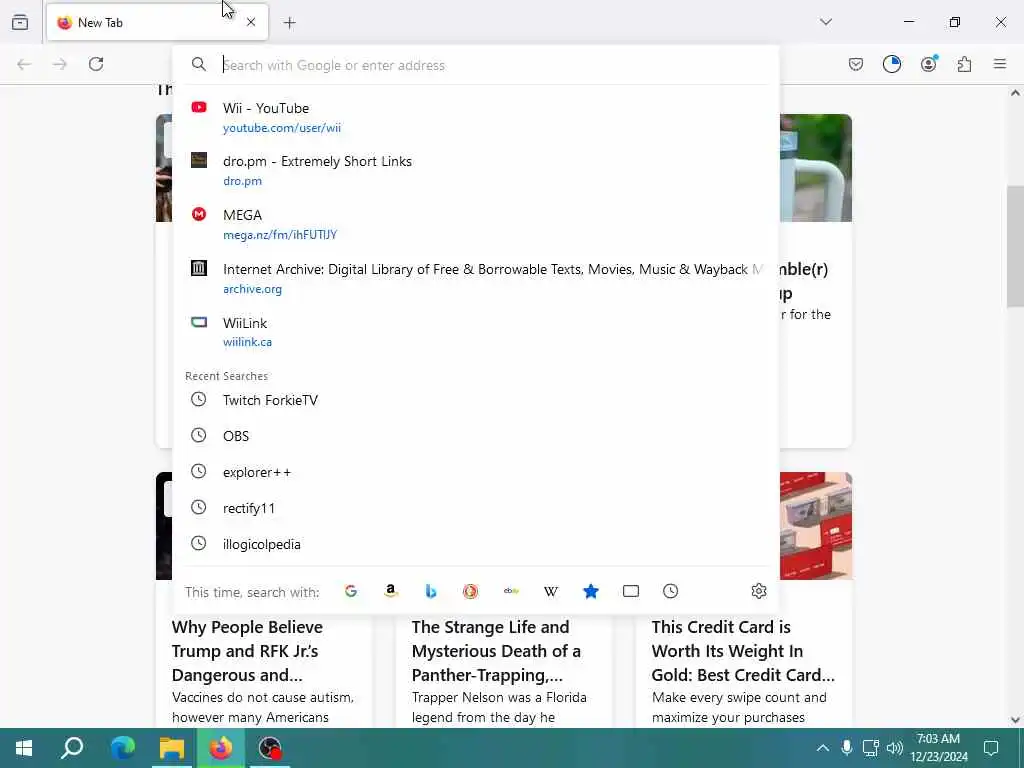
Task: Click page scrollbar down arrow
Action: 1015,720
